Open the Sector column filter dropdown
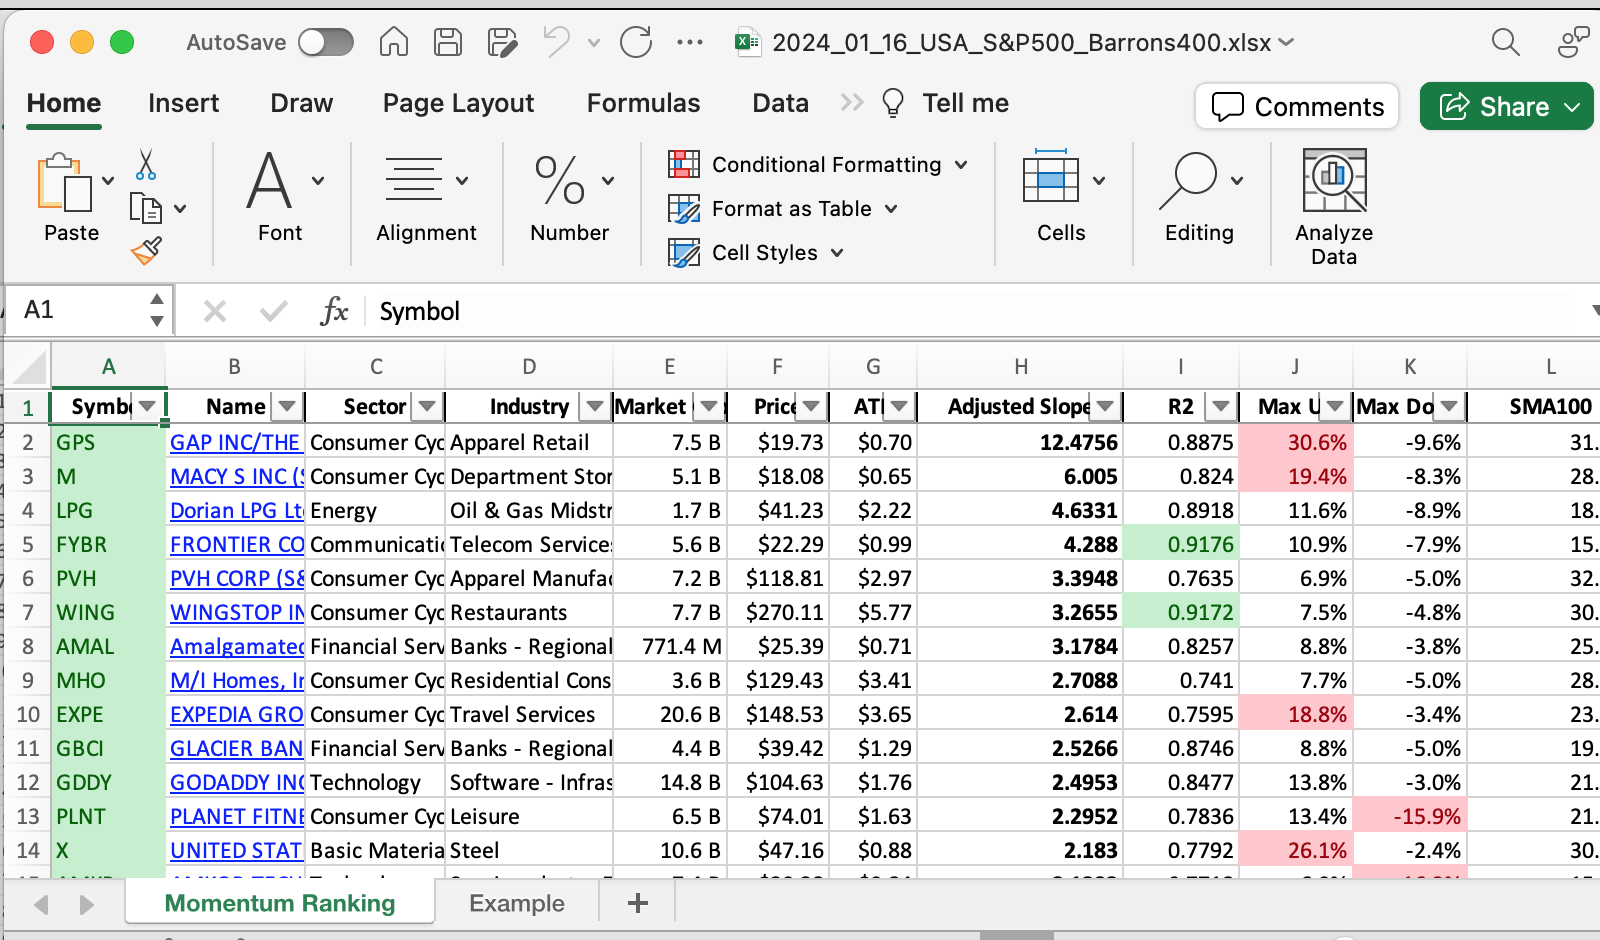This screenshot has height=940, width=1600. pos(427,407)
